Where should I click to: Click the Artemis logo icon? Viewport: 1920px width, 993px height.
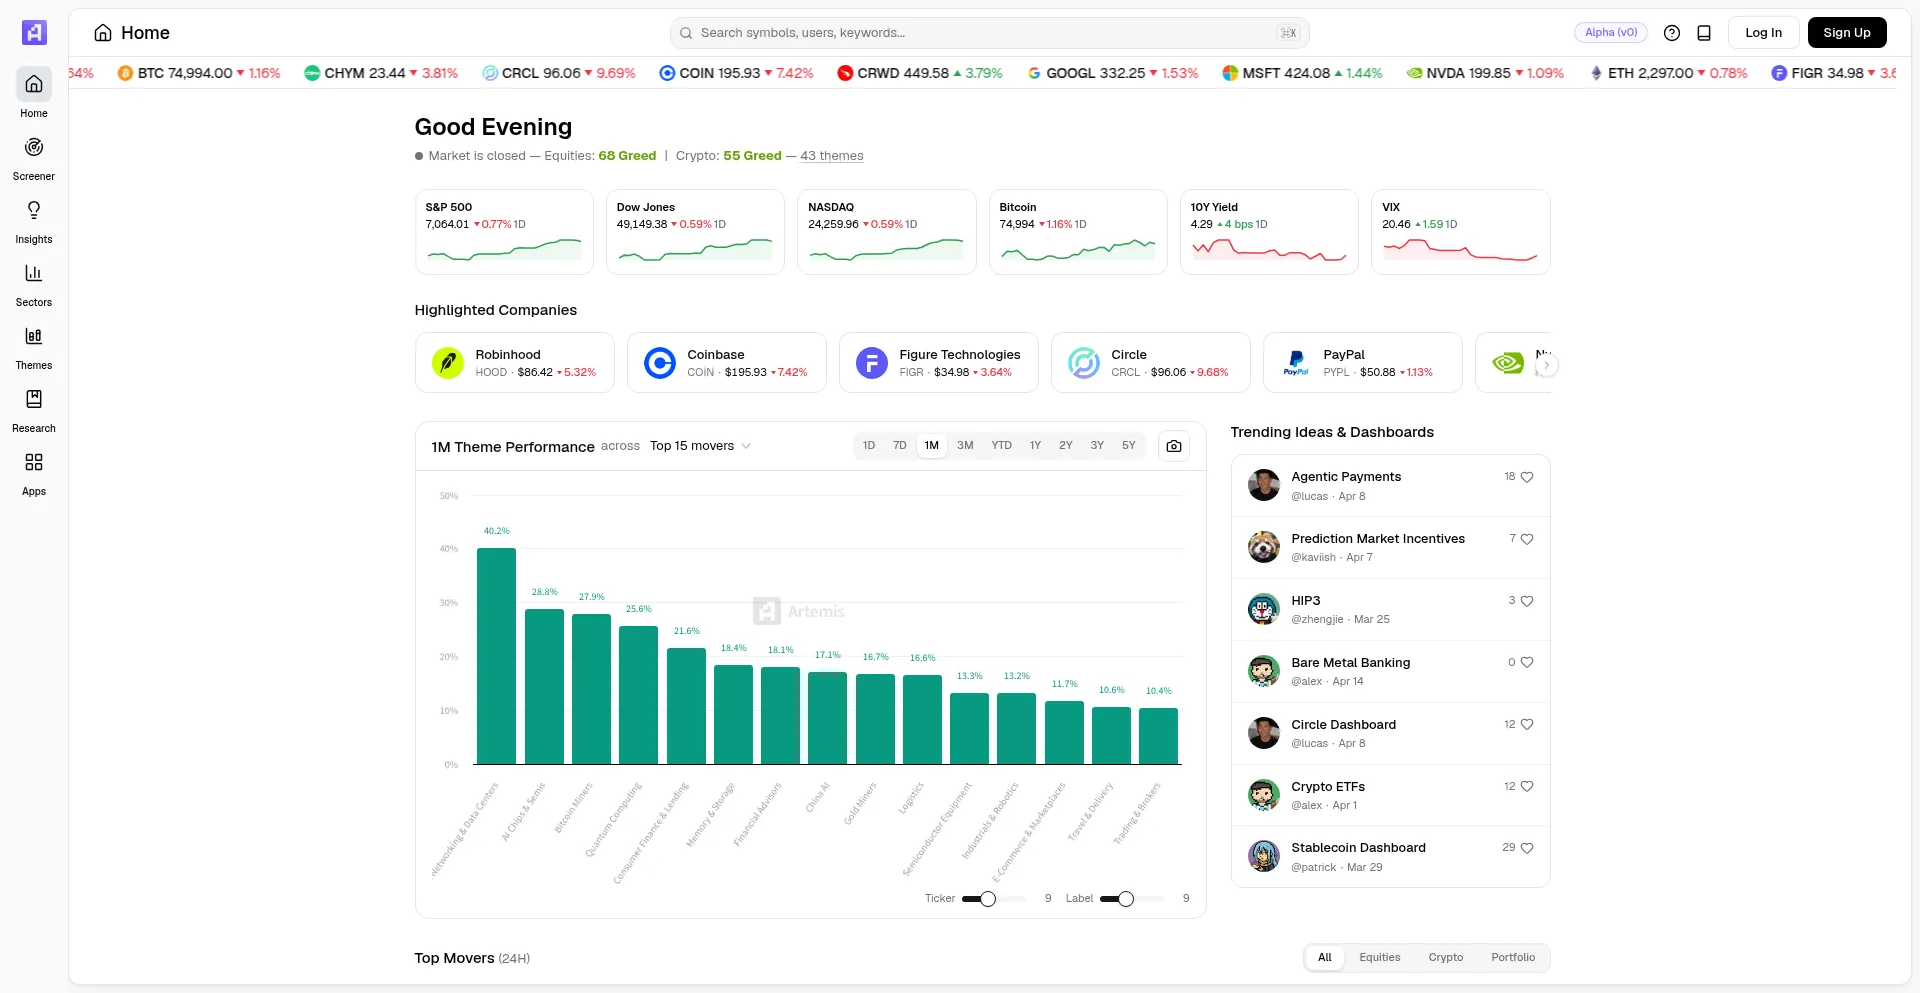[x=34, y=33]
